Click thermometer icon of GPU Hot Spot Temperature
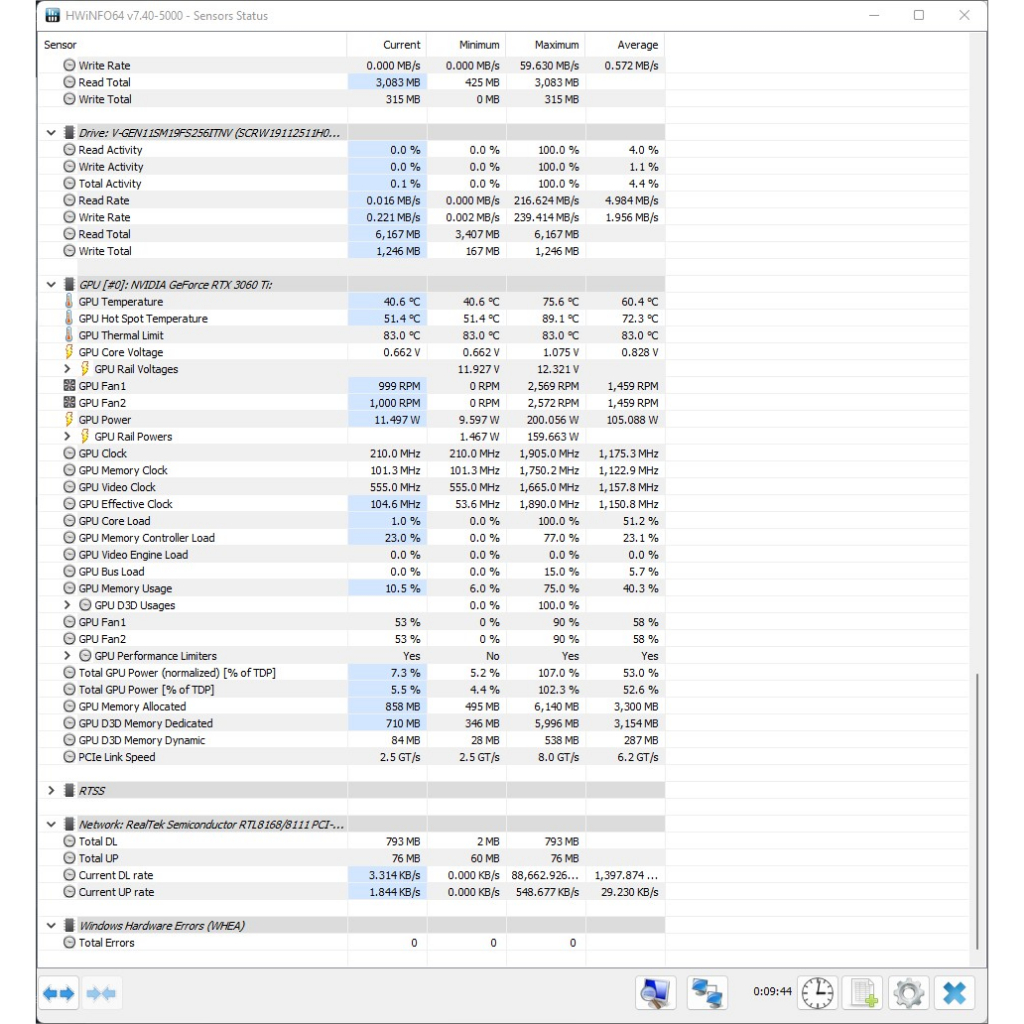The width and height of the screenshot is (1024, 1024). point(69,318)
